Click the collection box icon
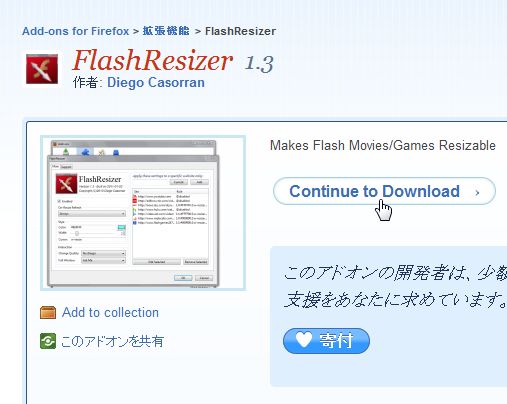Viewport: 507px width, 404px height. tap(48, 313)
